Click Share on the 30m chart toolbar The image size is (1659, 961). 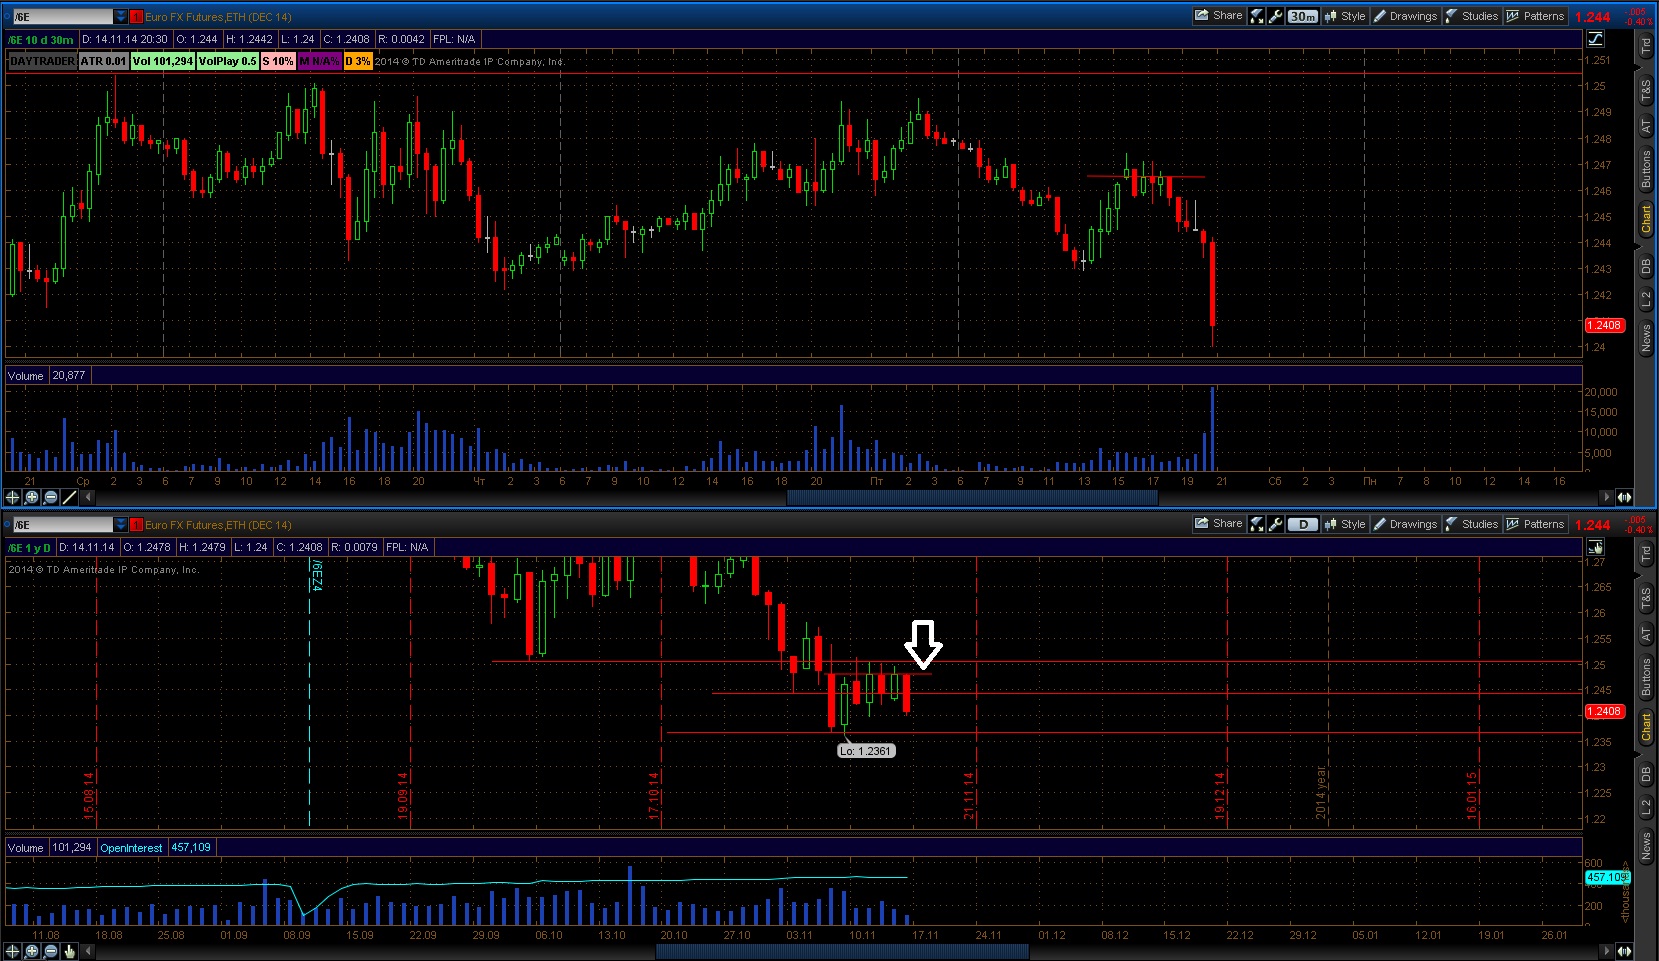pyautogui.click(x=1219, y=16)
